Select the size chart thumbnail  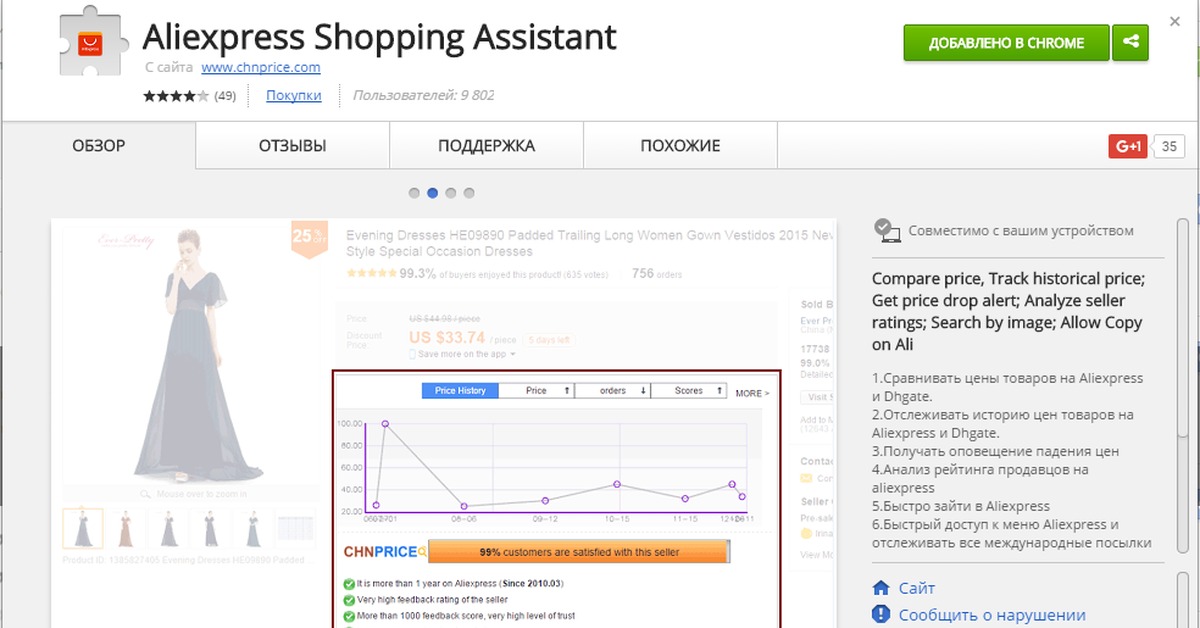click(296, 528)
